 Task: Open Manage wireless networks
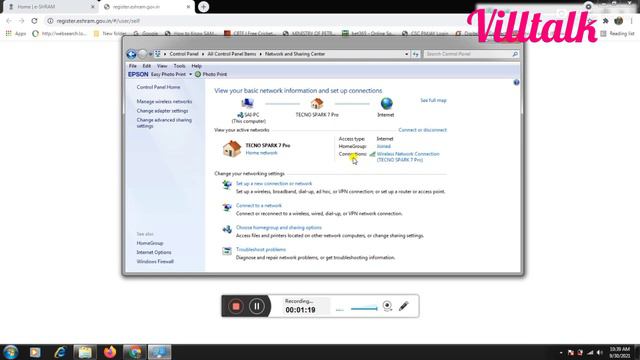tap(164, 101)
